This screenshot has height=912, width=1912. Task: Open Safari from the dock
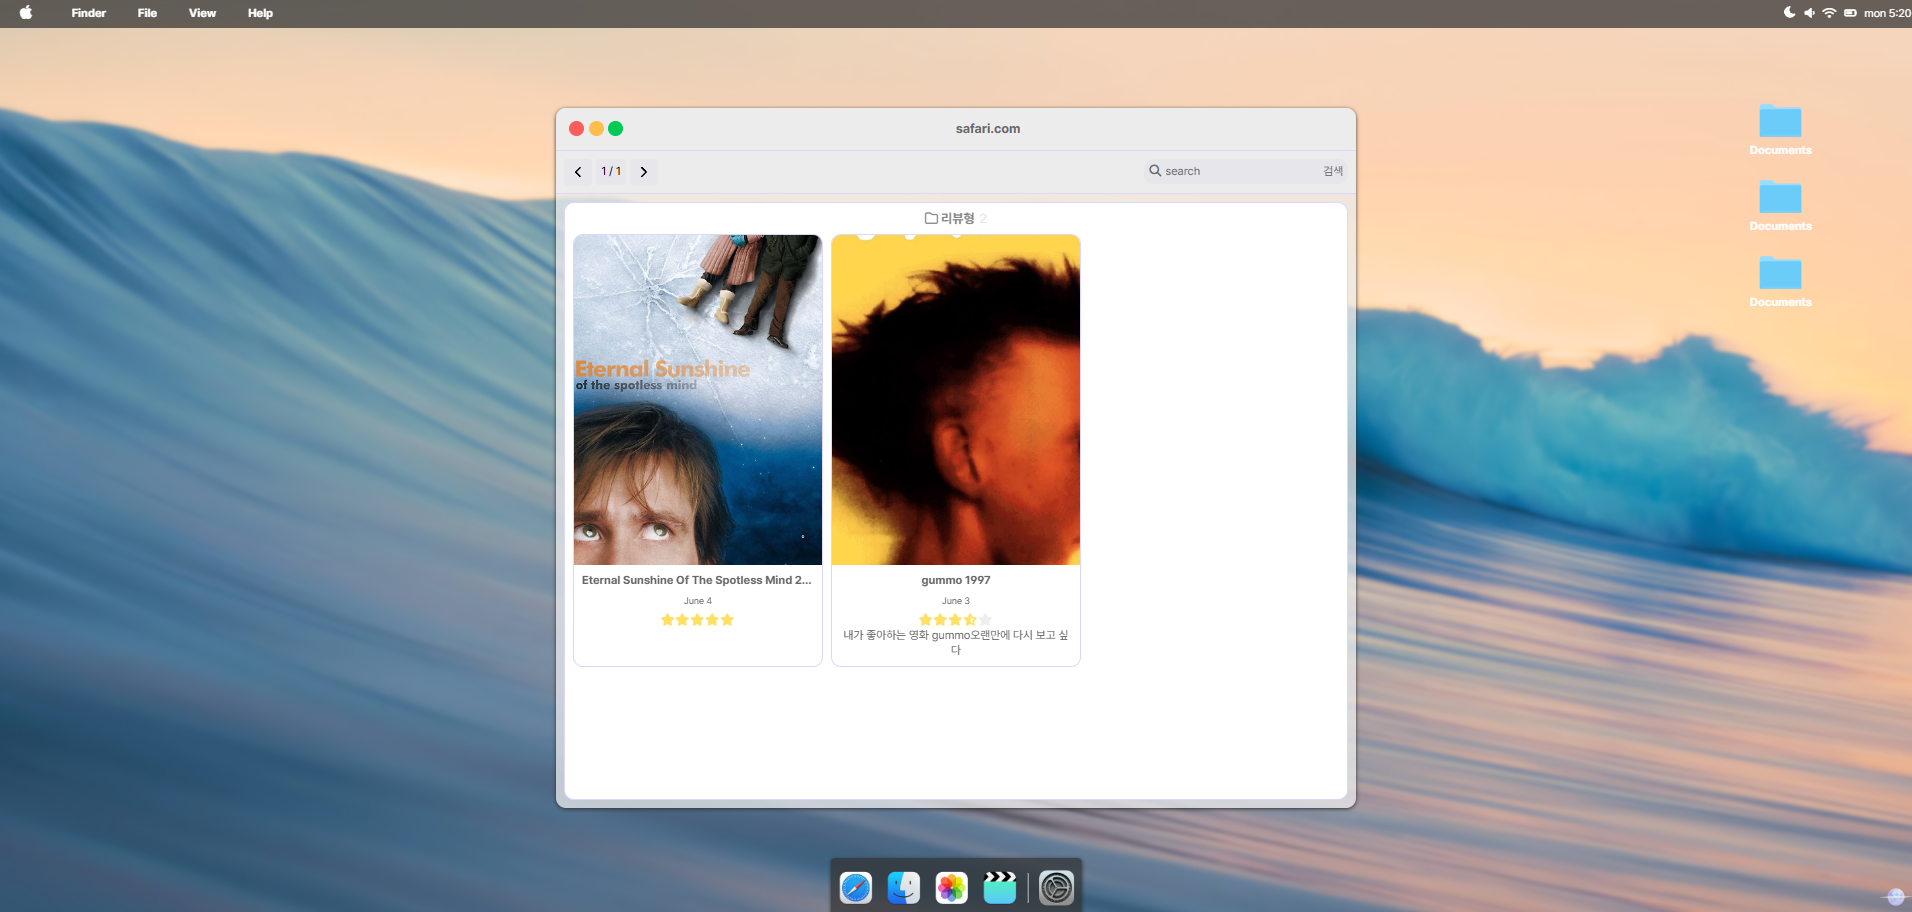856,888
